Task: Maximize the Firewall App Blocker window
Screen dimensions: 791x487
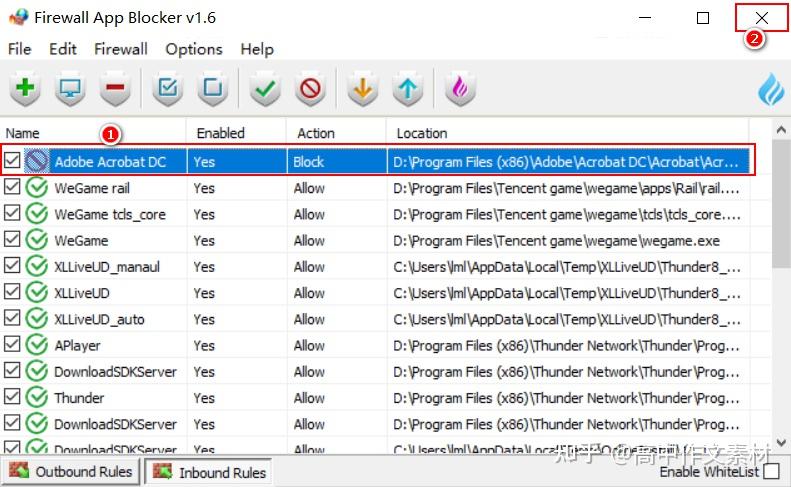Action: [703, 18]
